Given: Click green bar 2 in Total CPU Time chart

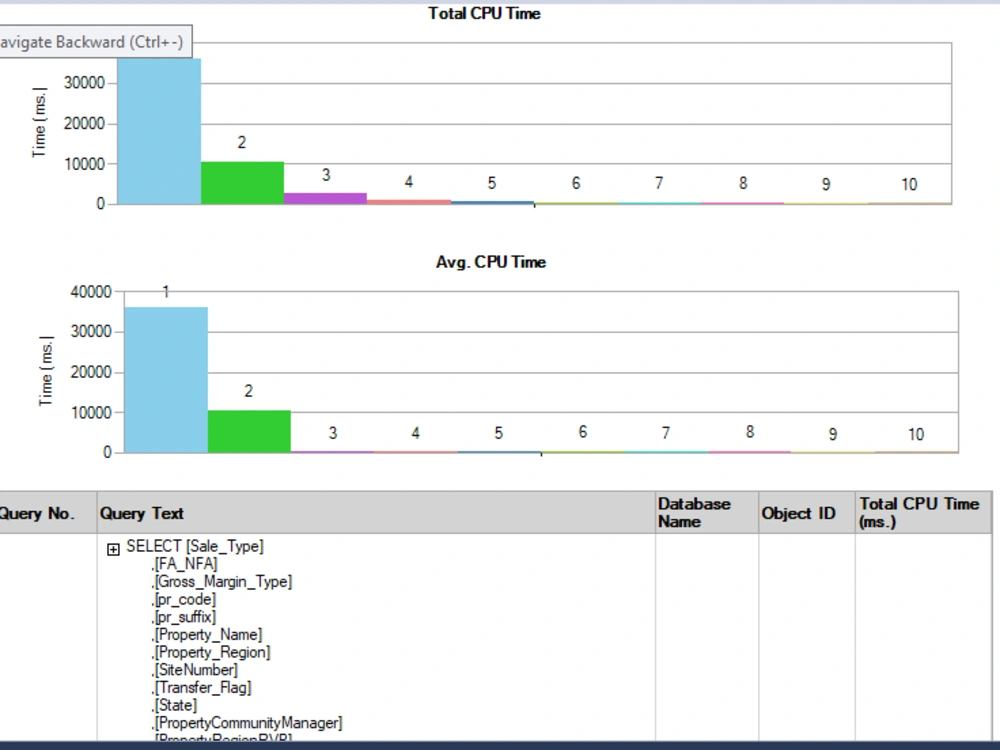Looking at the screenshot, I should [x=242, y=183].
